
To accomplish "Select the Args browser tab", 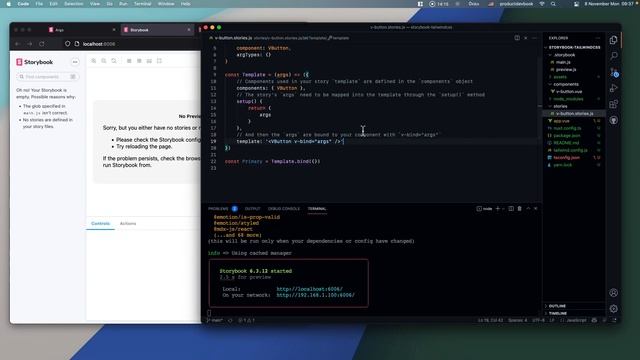I will tap(82, 30).
